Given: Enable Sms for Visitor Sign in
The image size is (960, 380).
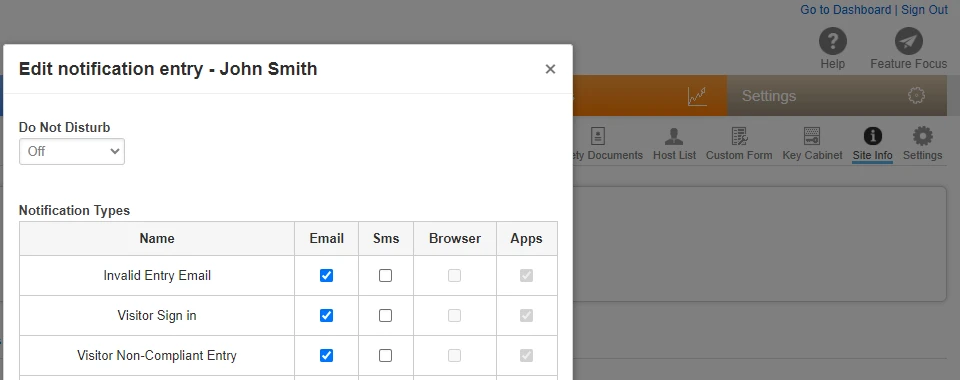Looking at the screenshot, I should (385, 316).
